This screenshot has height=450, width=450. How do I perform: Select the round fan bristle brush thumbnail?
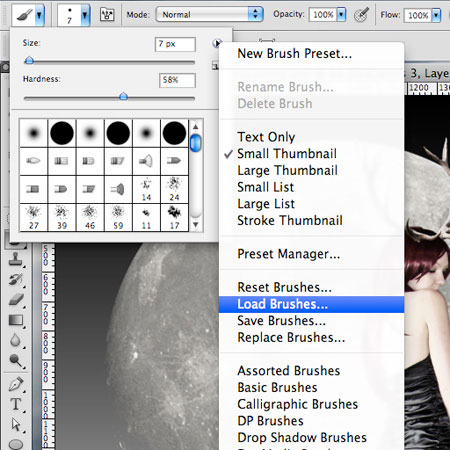tap(146, 161)
